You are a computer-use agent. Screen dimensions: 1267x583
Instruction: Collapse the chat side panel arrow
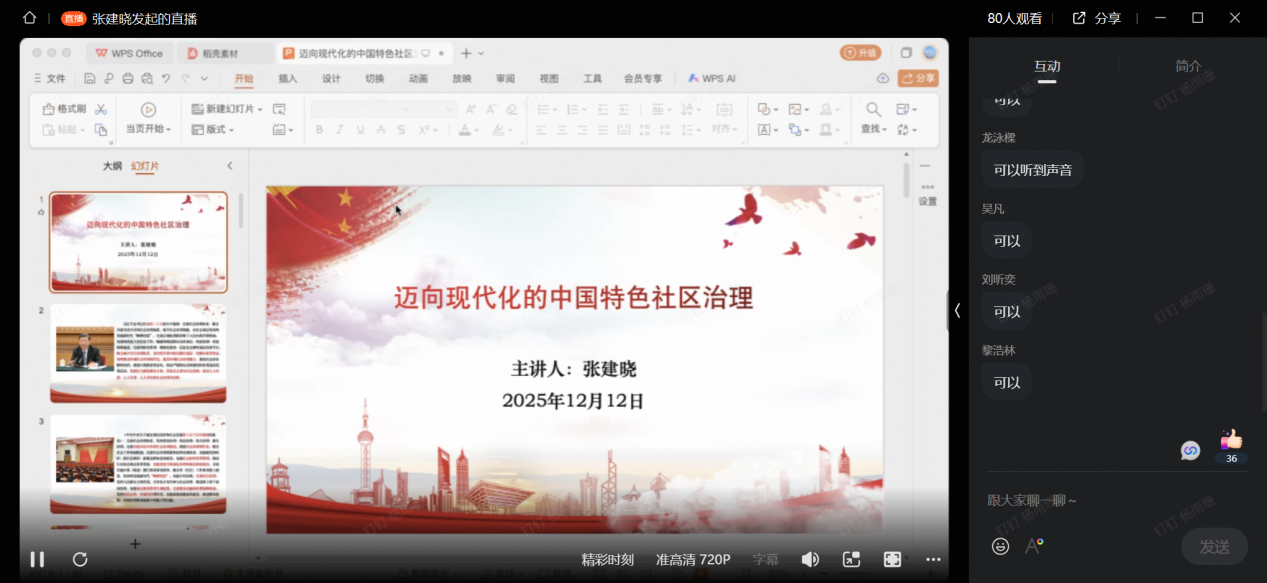click(957, 311)
